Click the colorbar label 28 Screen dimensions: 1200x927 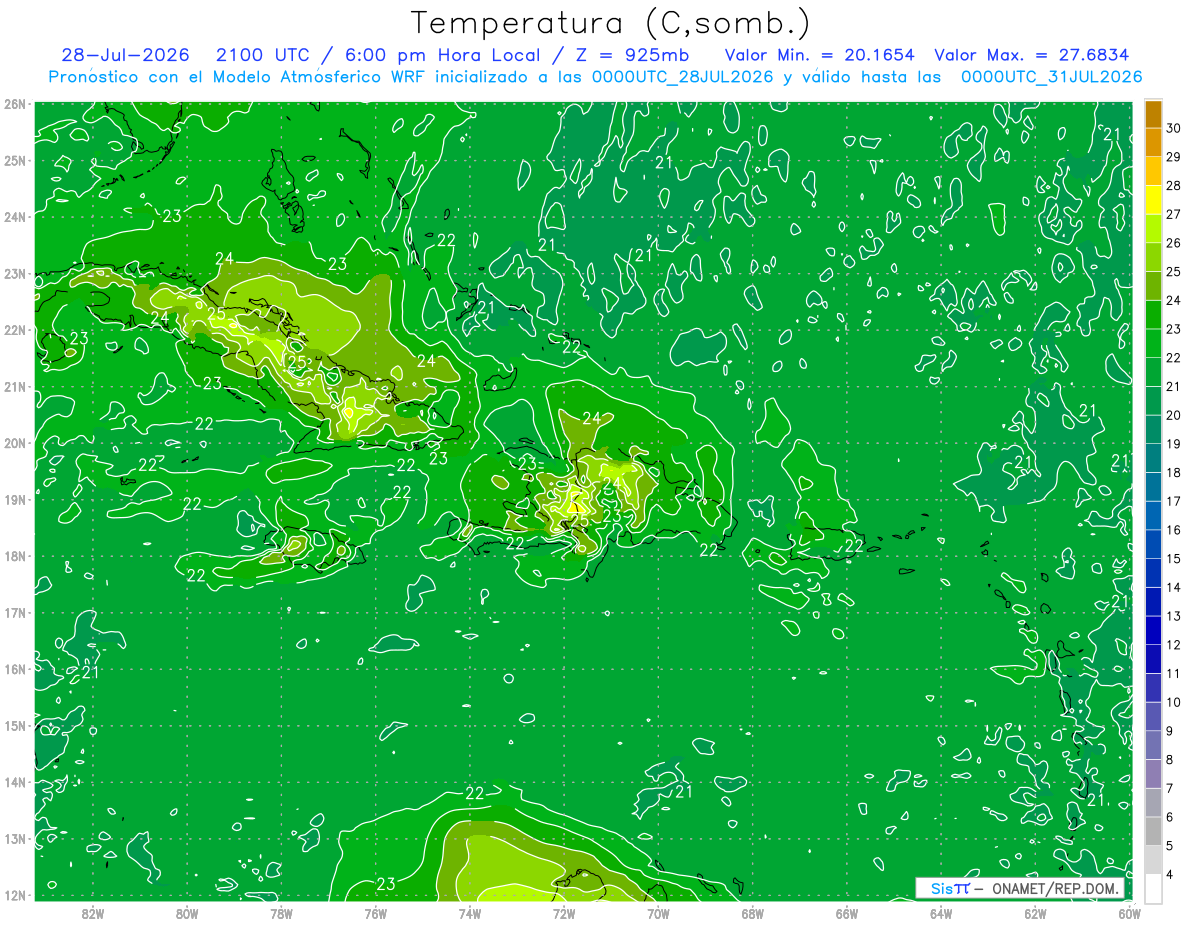click(1173, 186)
